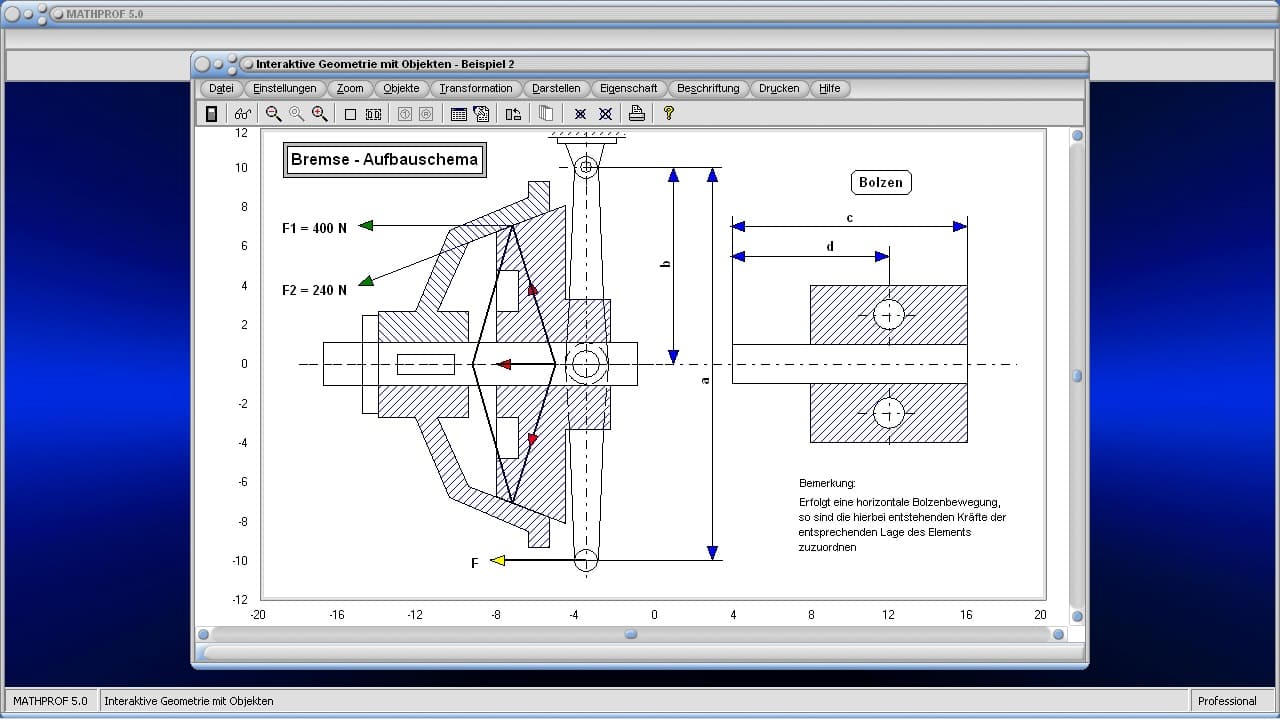Viewport: 1280px width, 720px height.
Task: Click the glasses view icon
Action: point(242,114)
